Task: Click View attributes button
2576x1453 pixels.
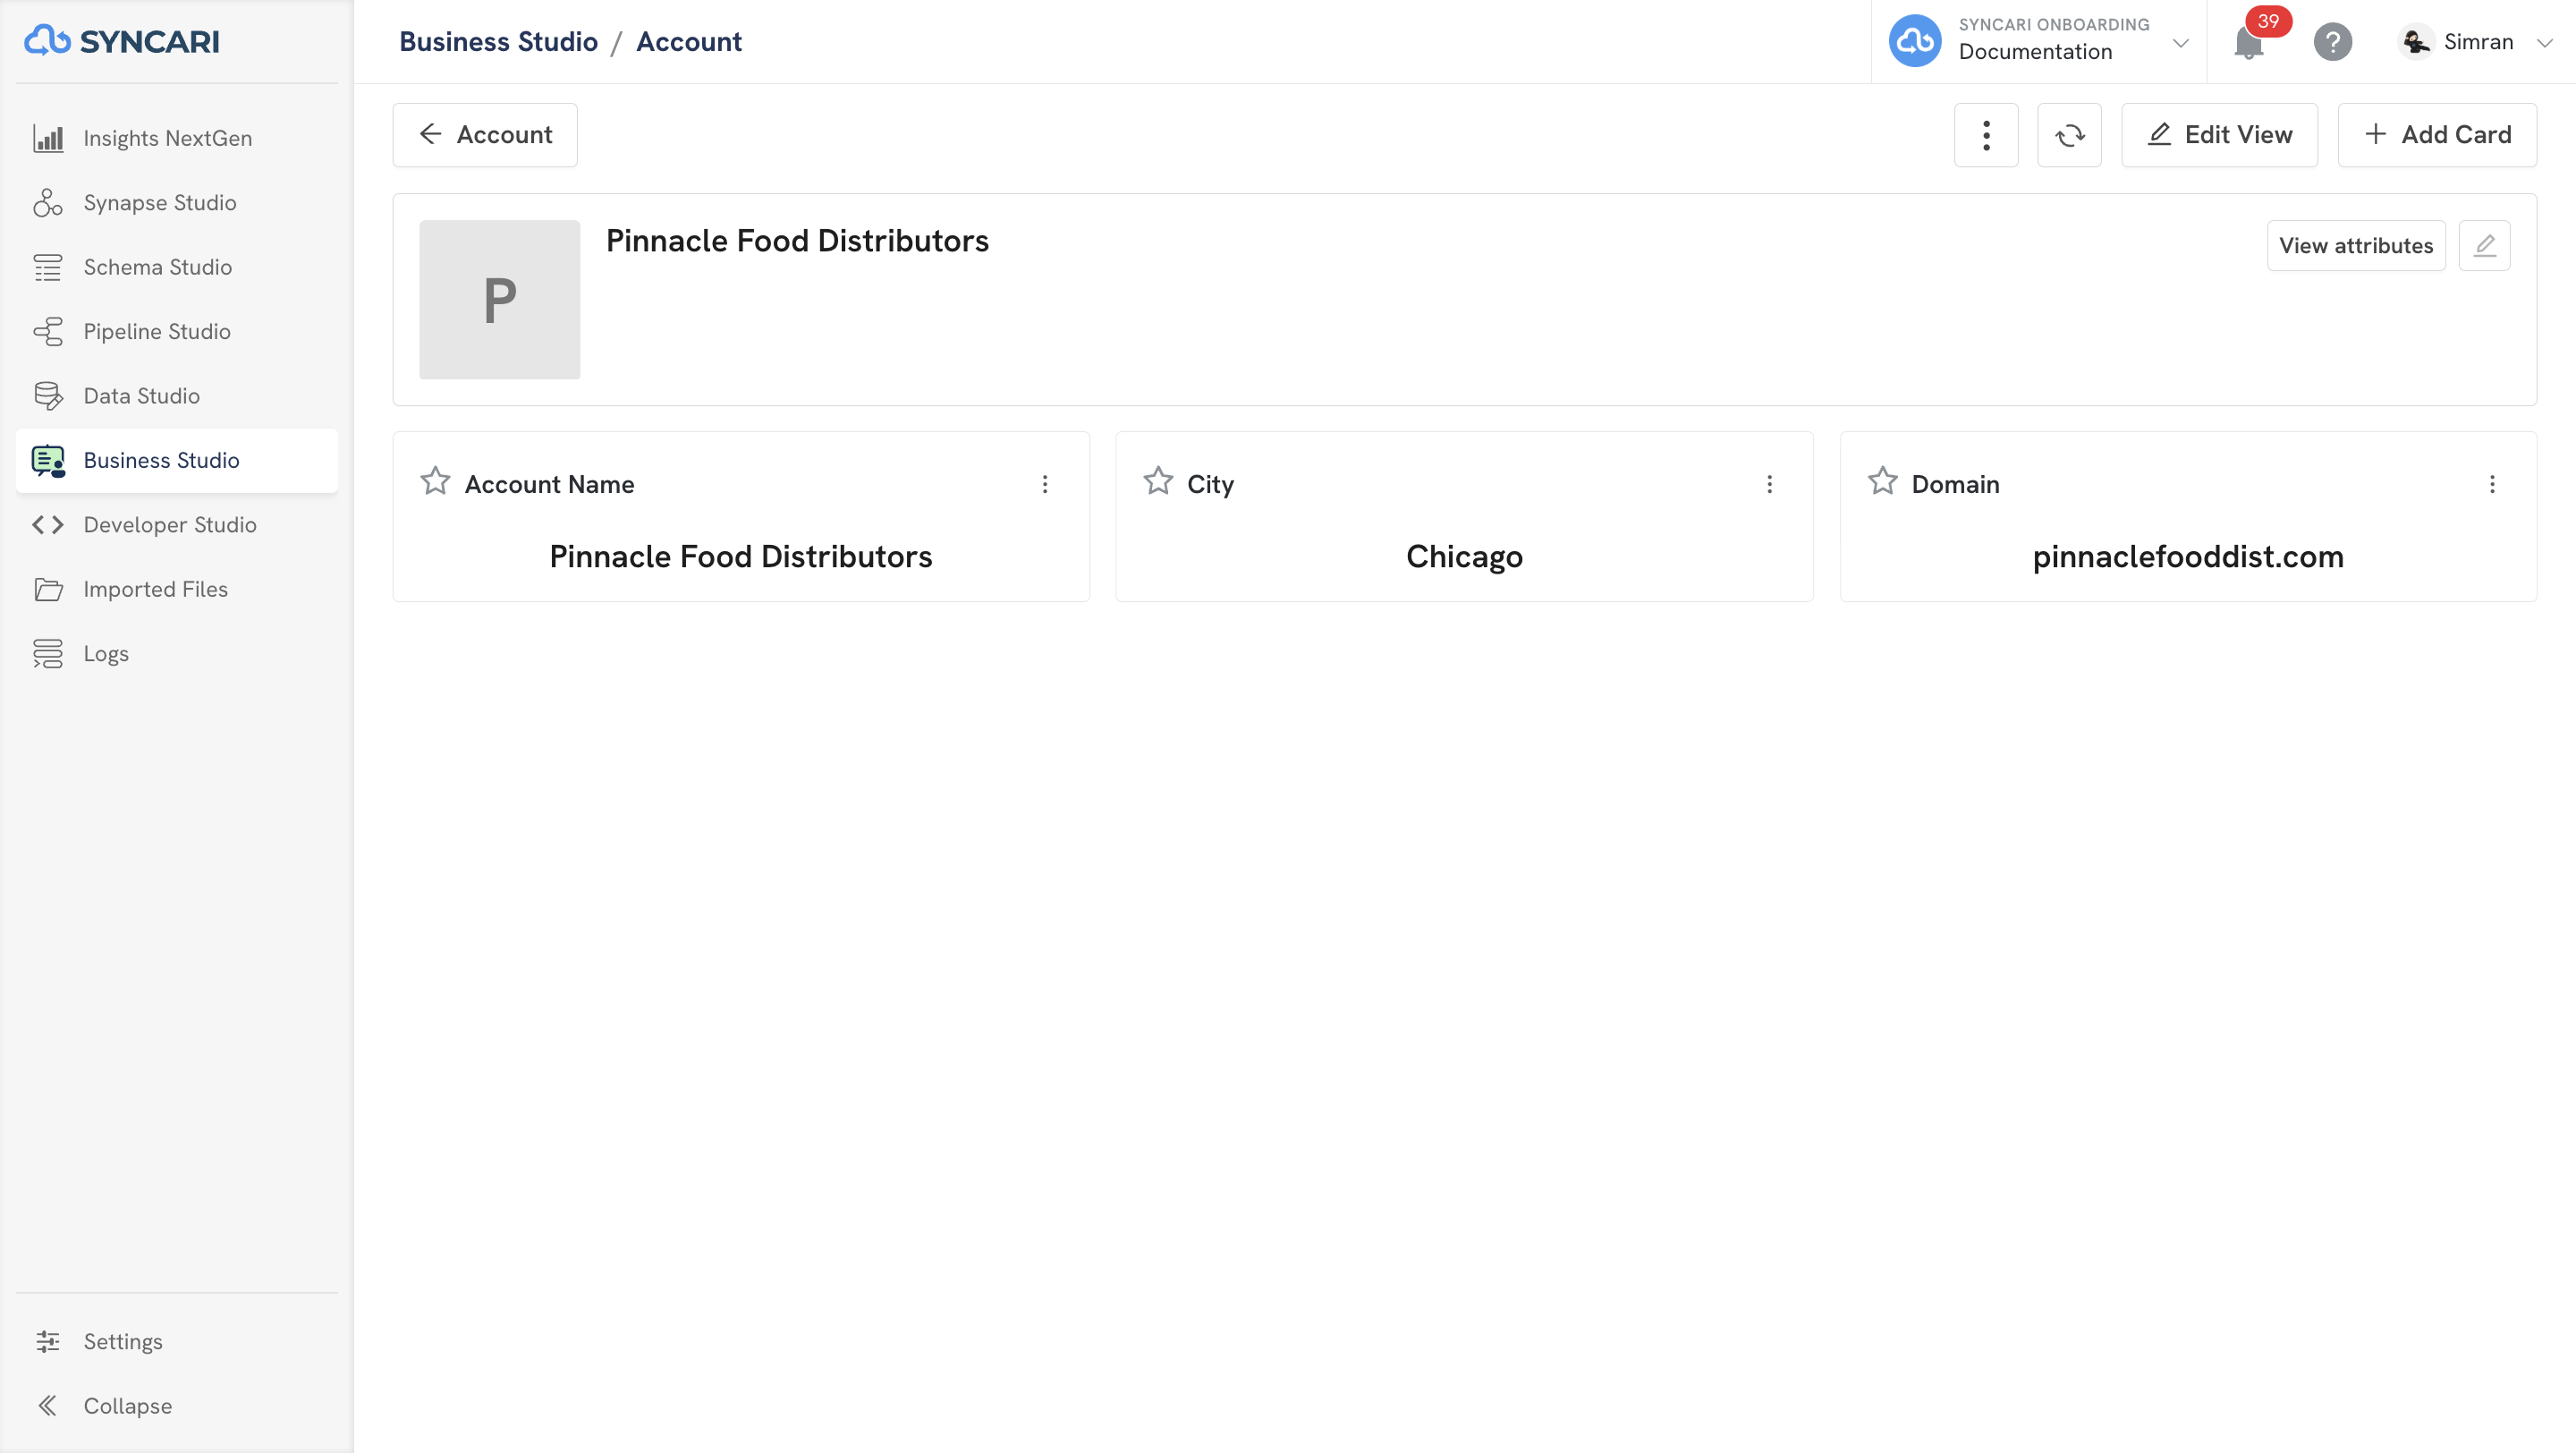Action: [x=2356, y=246]
